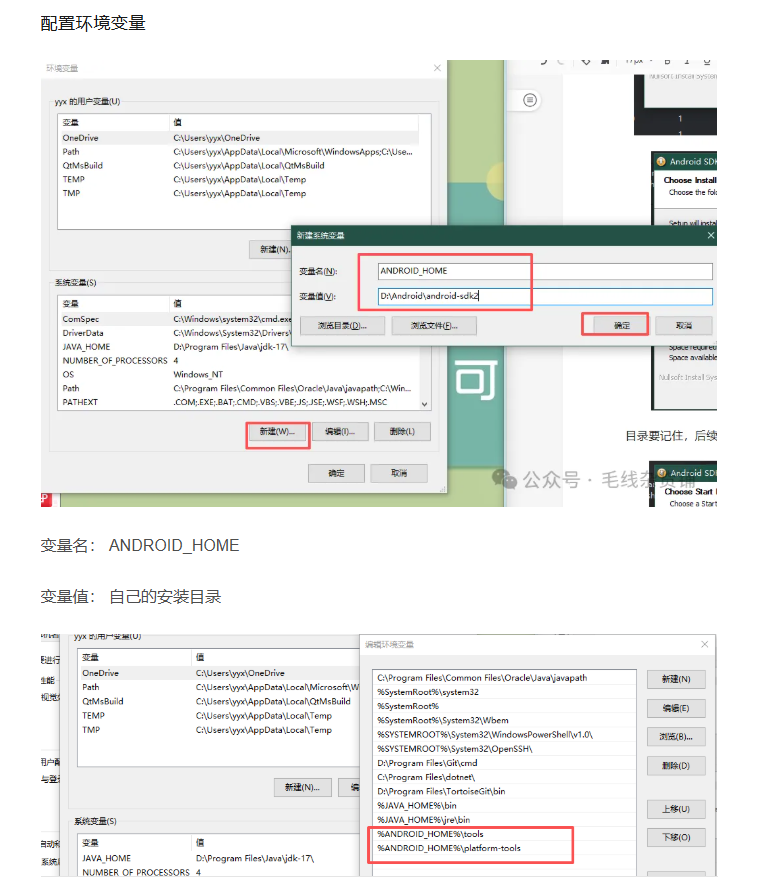The image size is (758, 880).
Task: Click the 变量名 field containing ANDROID_HOME
Action: click(x=545, y=271)
